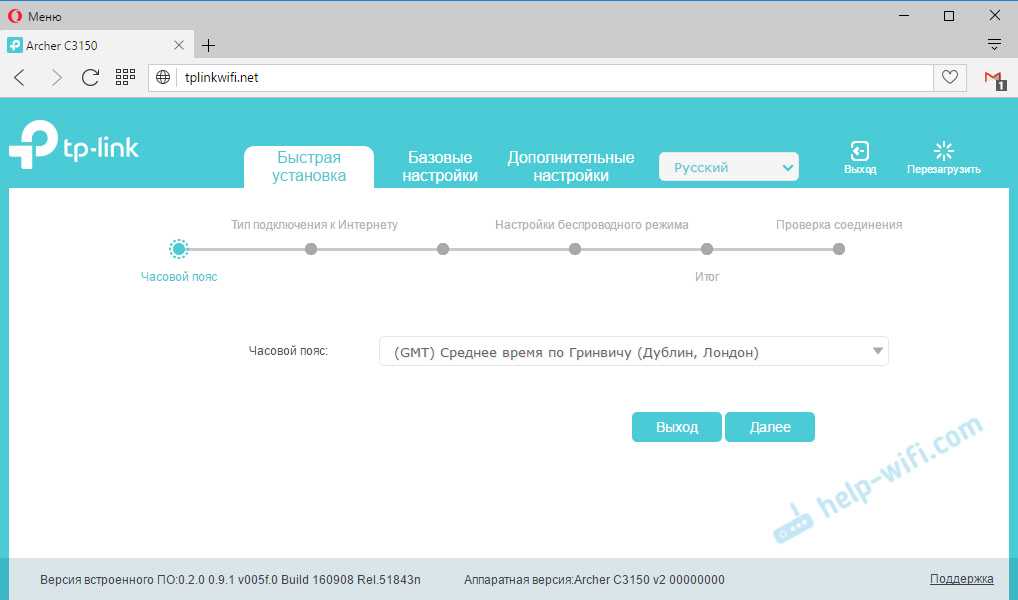Open the tab menu icon
Image resolution: width=1018 pixels, height=600 pixels.
click(x=994, y=45)
